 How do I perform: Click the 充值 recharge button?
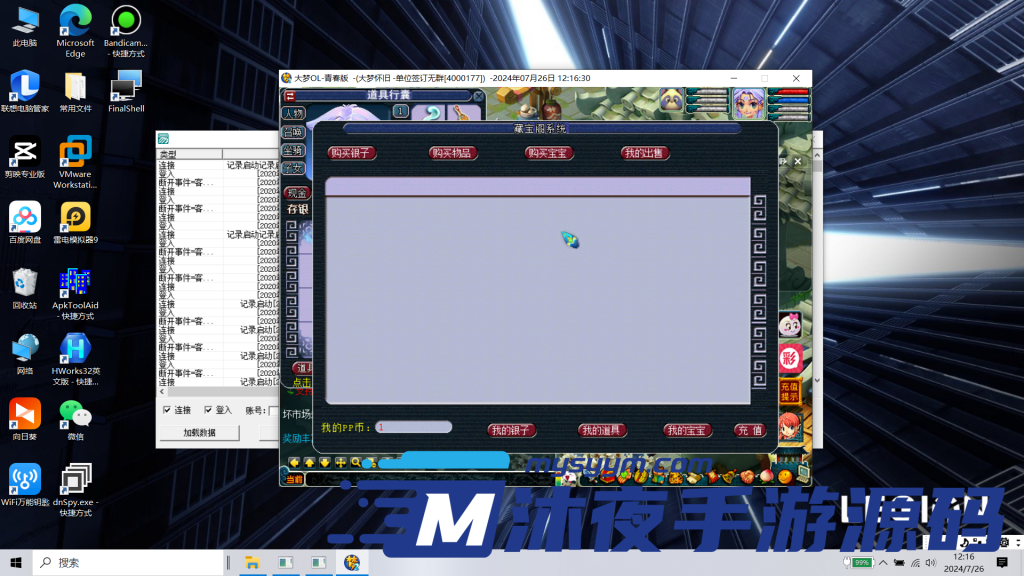click(750, 430)
